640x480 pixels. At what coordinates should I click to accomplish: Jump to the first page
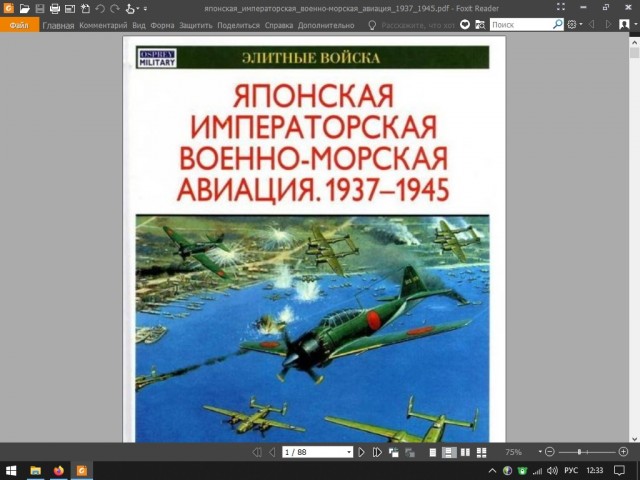point(256,452)
